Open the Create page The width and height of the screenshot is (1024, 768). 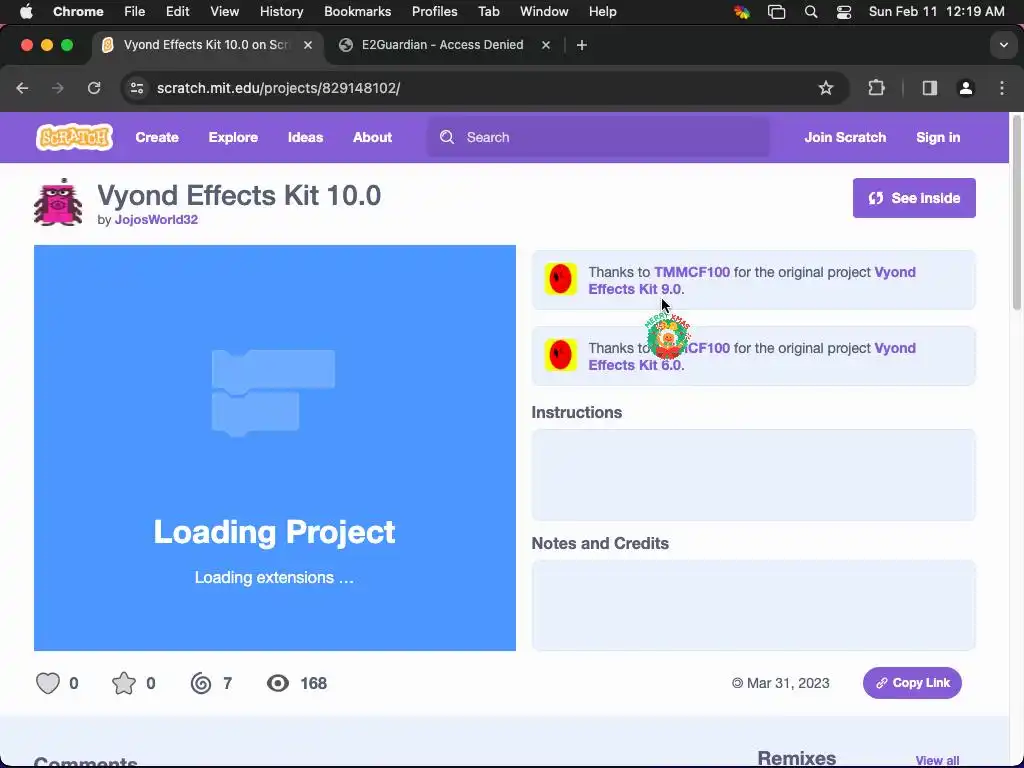coord(157,137)
